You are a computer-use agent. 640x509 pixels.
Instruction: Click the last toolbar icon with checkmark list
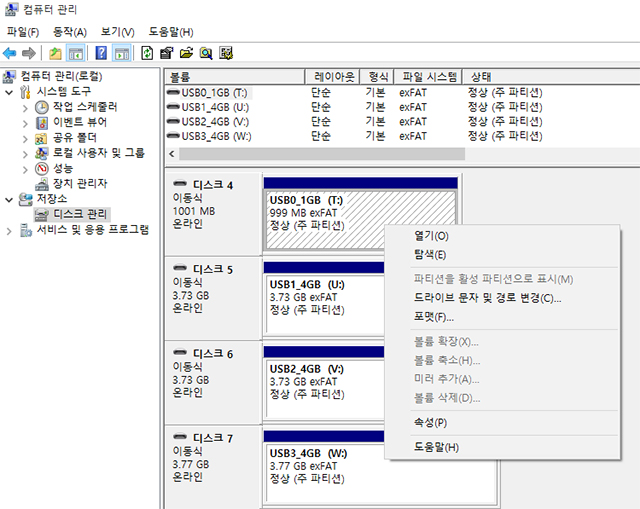coord(226,53)
